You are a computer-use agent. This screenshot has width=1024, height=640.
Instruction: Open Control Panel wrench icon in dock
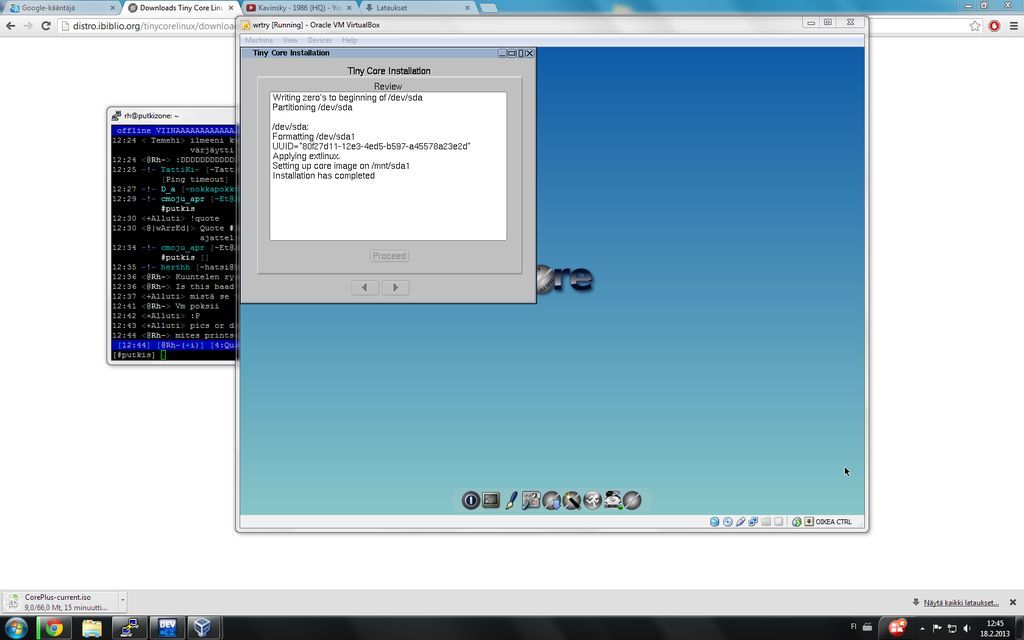[x=531, y=500]
